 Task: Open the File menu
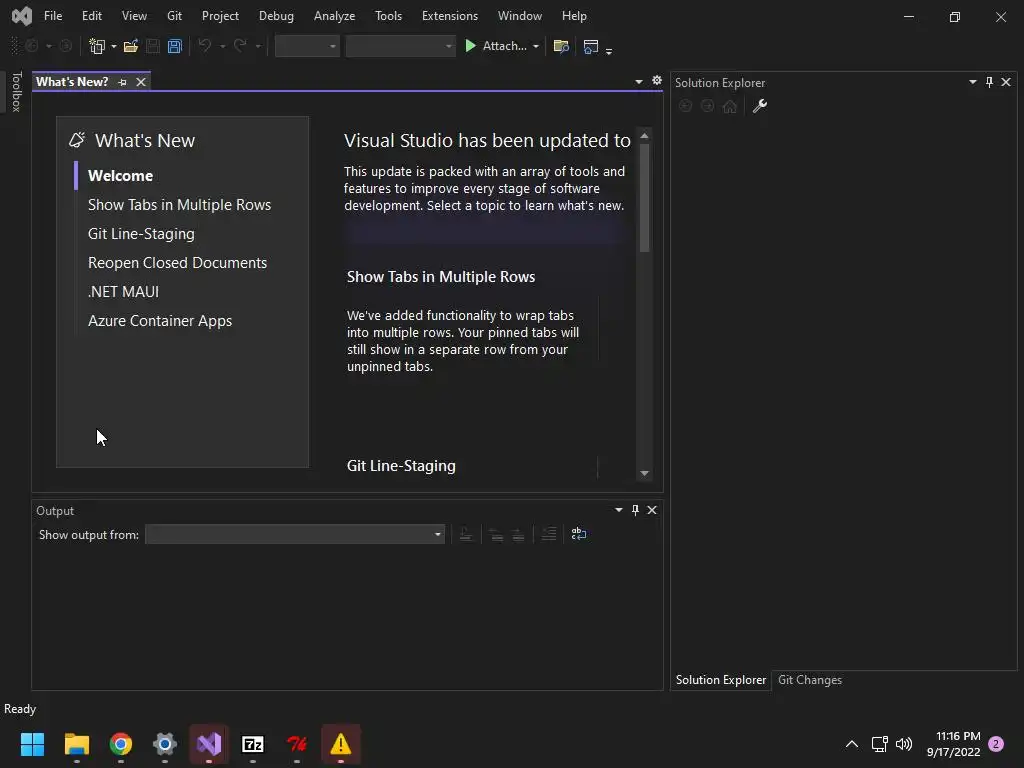53,16
